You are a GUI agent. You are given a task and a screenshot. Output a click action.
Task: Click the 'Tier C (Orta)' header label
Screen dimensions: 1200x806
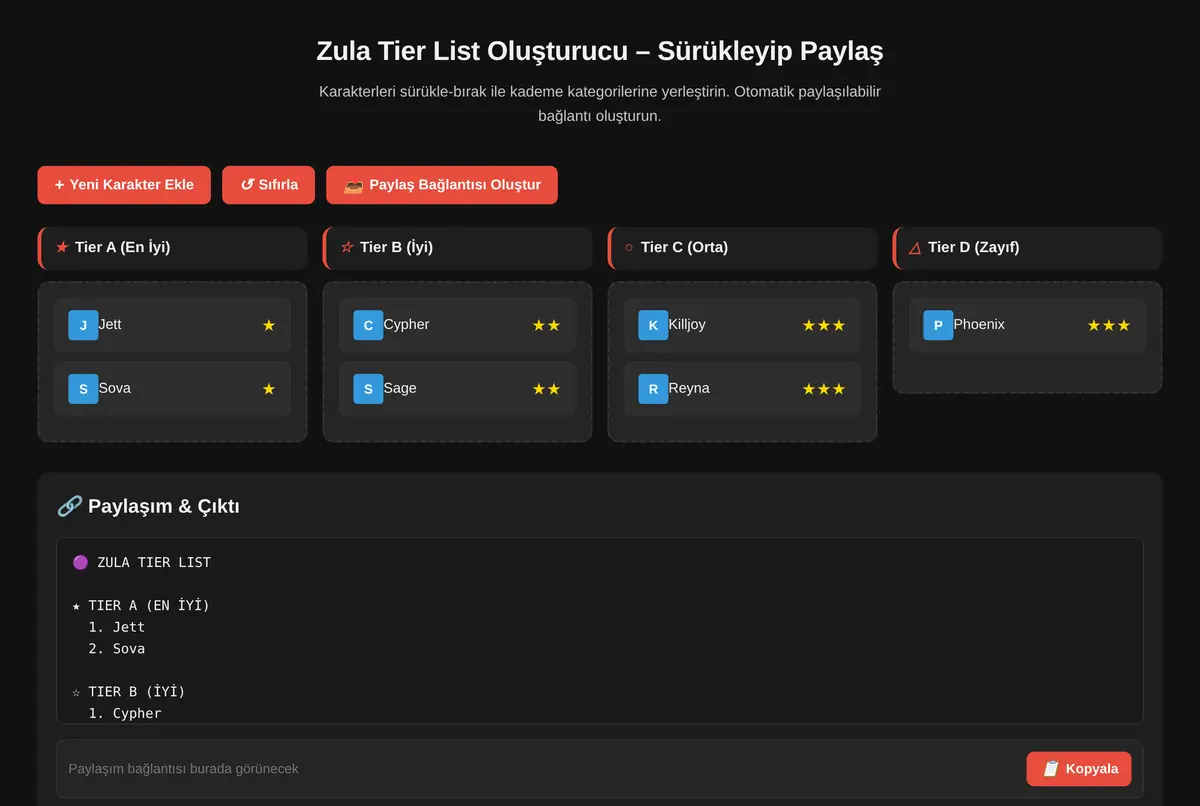pos(684,247)
